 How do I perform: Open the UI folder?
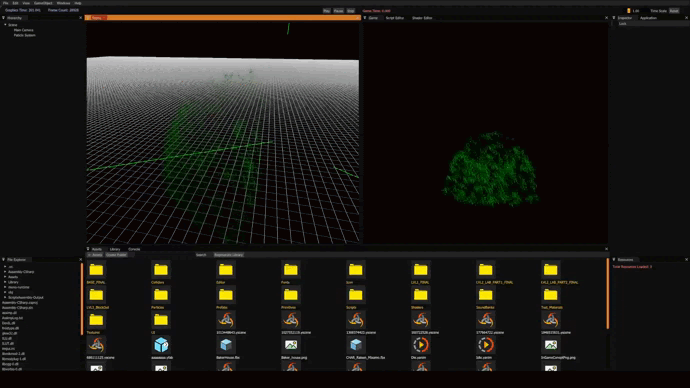(x=161, y=320)
